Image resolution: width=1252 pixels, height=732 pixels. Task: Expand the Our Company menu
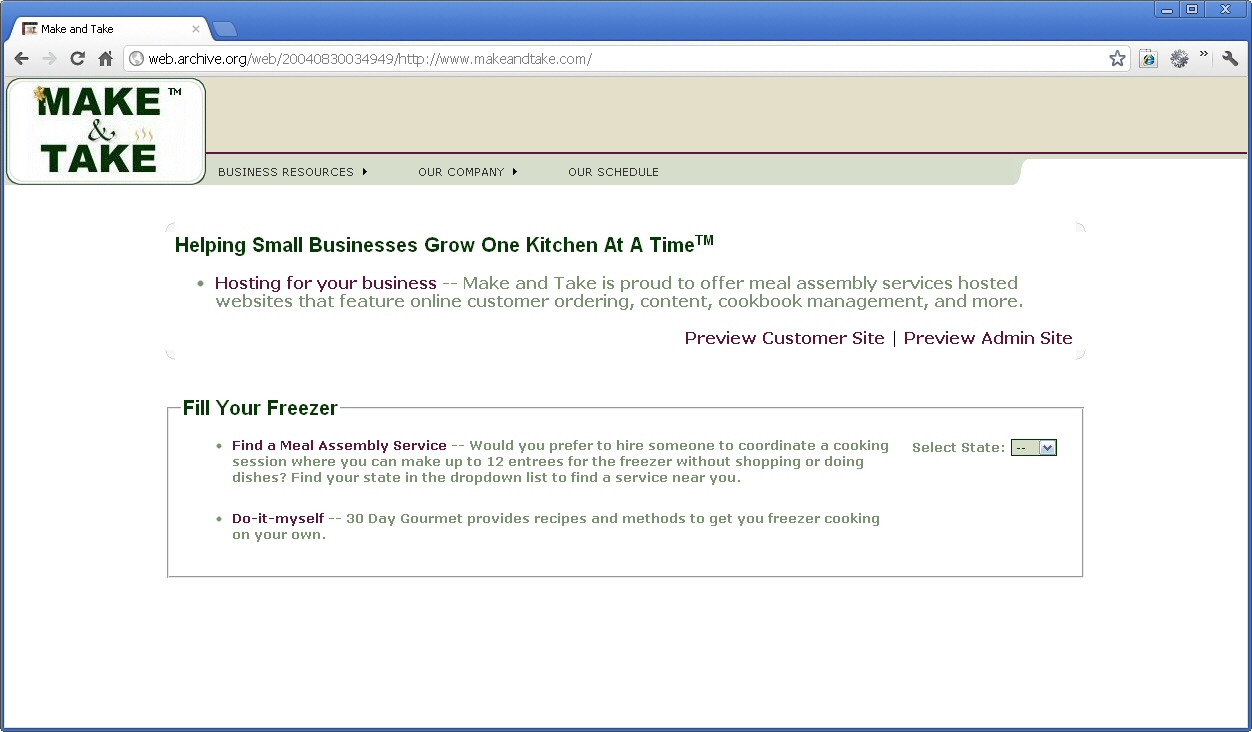pos(468,172)
